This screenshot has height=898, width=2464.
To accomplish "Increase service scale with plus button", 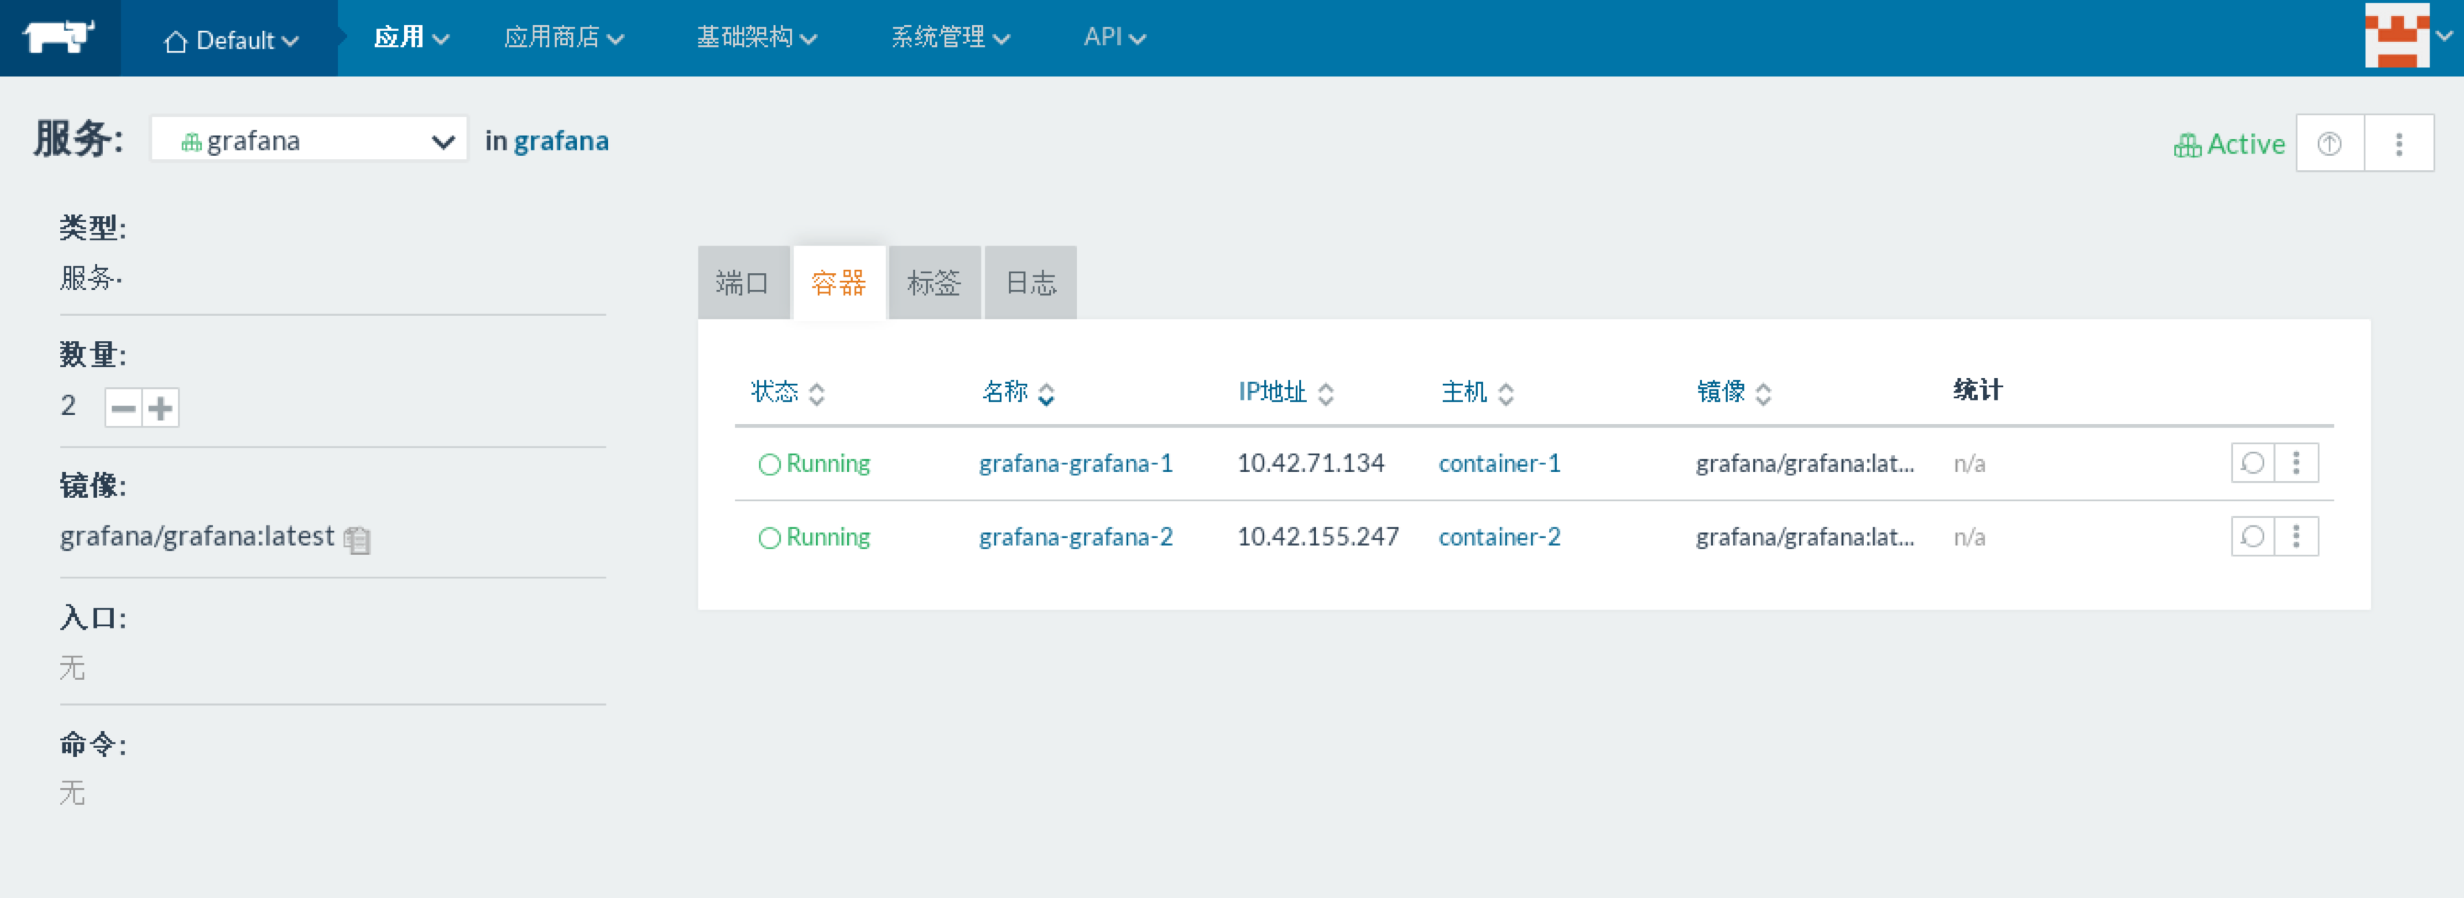I will tap(160, 408).
